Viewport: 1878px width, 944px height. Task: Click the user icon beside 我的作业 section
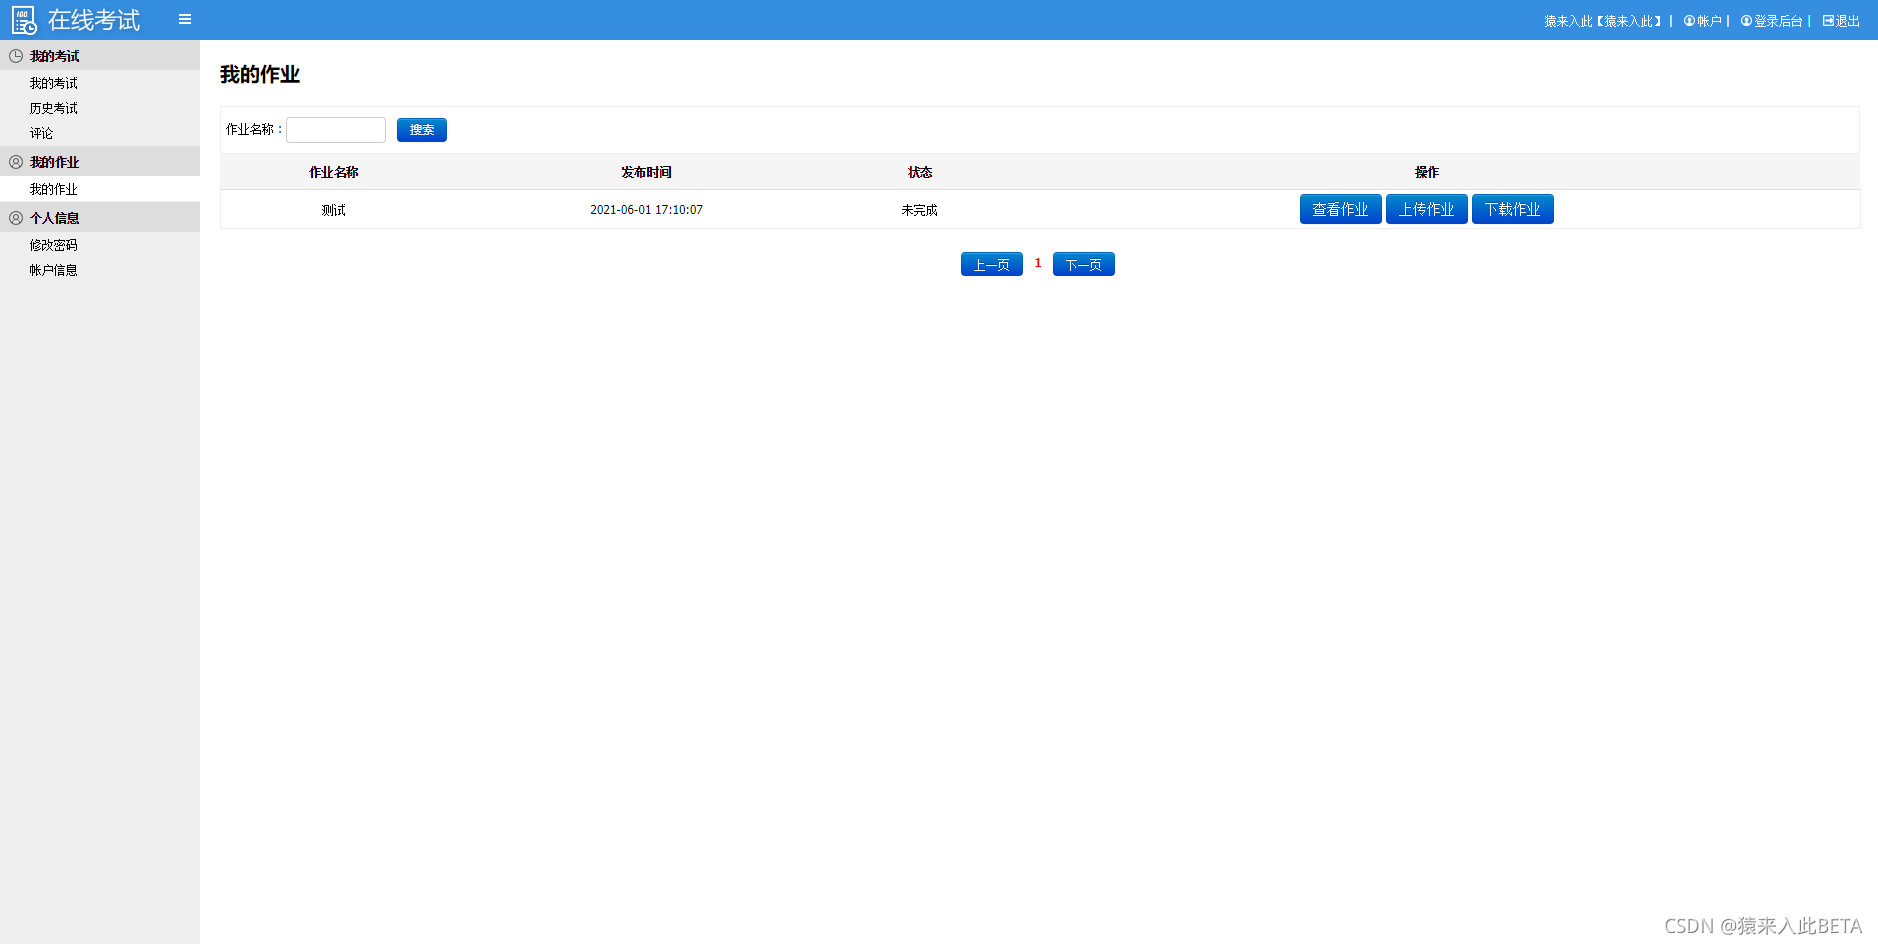click(16, 162)
